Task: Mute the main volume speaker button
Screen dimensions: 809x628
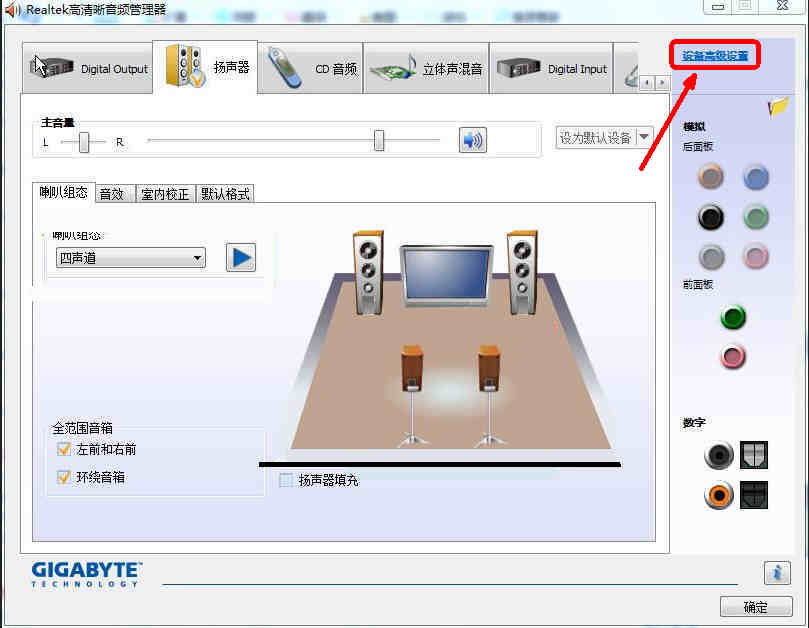Action: pos(472,140)
